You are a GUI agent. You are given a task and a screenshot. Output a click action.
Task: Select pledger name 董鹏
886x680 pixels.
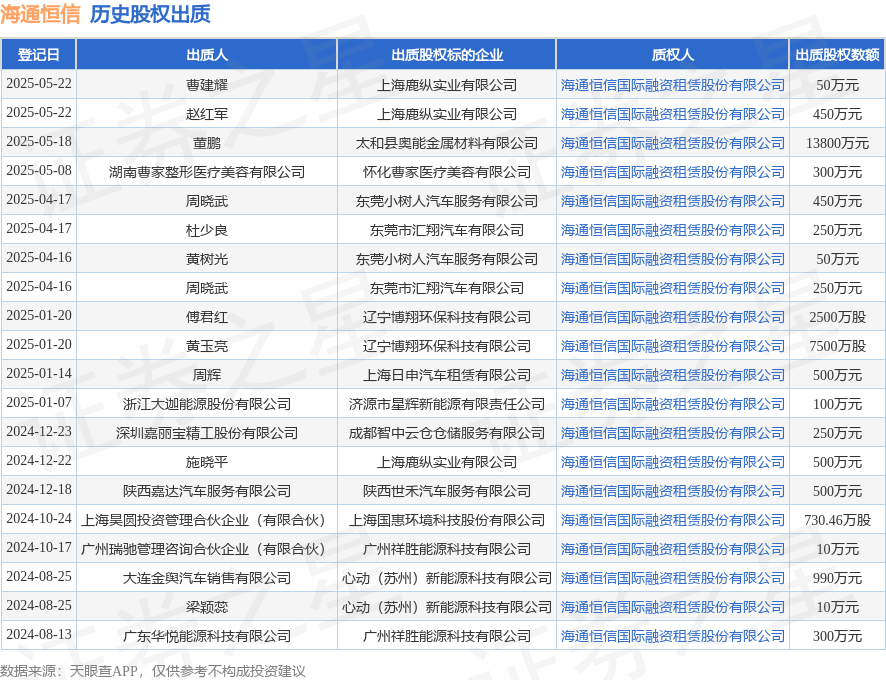(x=207, y=143)
